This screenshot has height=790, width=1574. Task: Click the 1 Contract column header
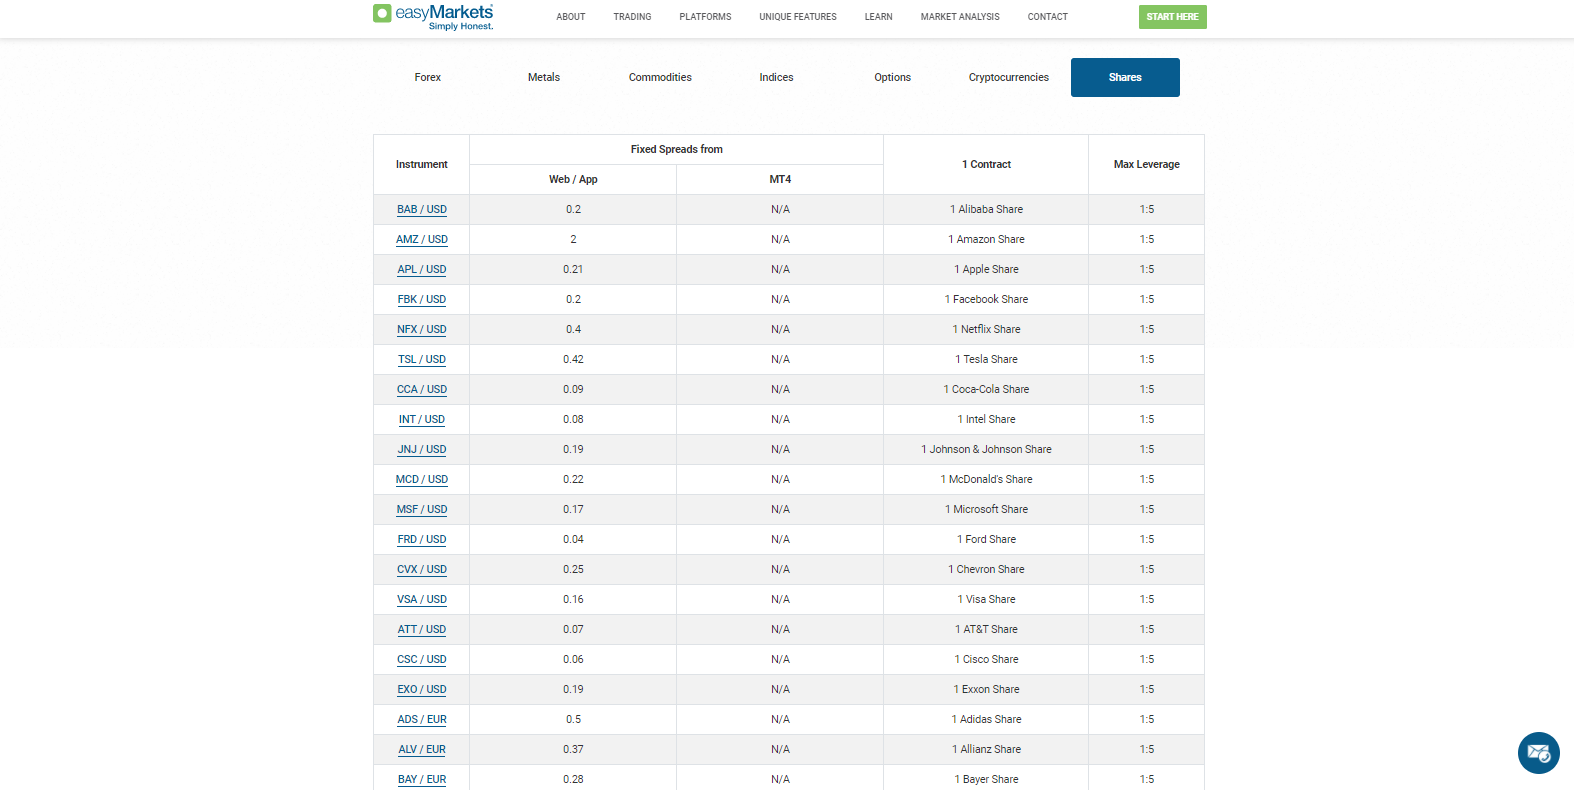pyautogui.click(x=987, y=164)
